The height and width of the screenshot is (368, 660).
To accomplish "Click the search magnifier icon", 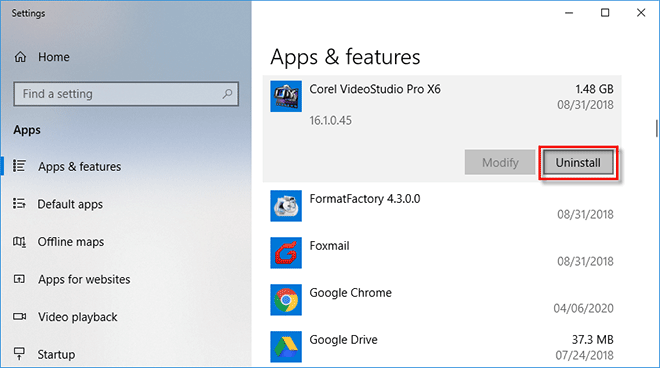I will click(227, 93).
